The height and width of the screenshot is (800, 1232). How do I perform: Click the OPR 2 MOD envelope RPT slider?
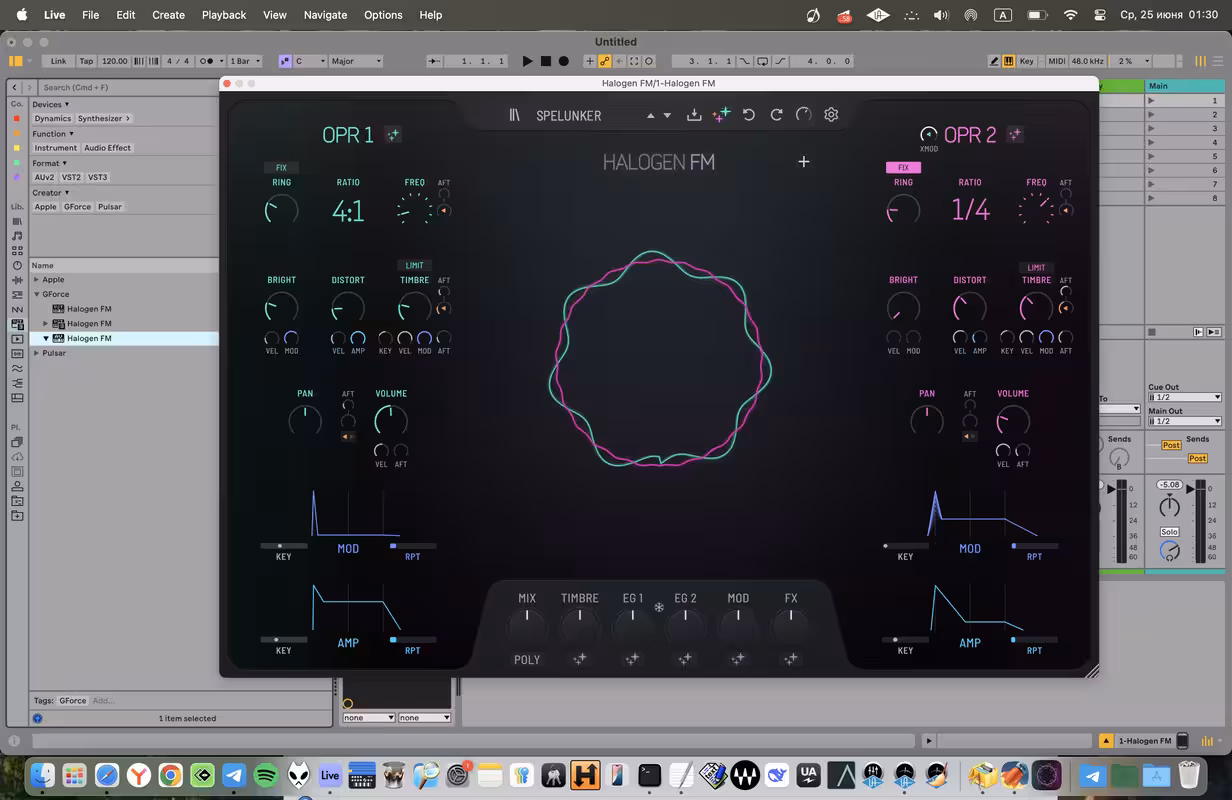pos(1035,546)
